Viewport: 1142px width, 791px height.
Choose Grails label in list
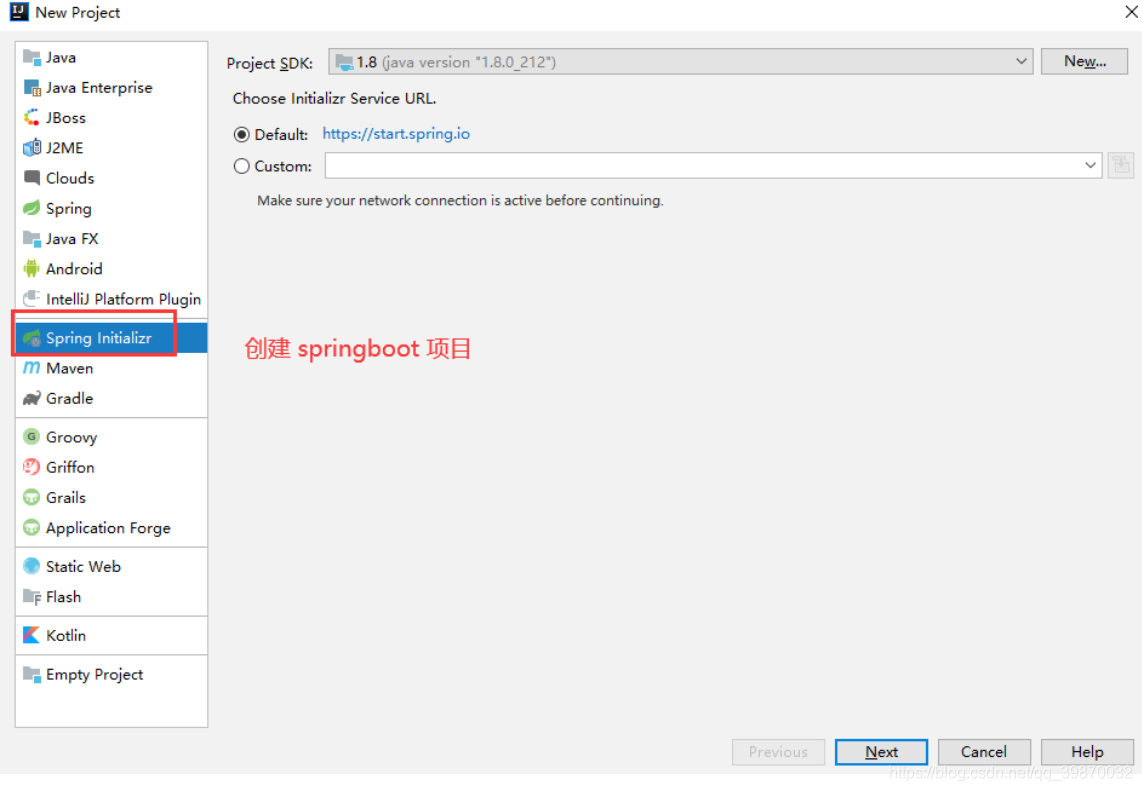[x=66, y=498]
